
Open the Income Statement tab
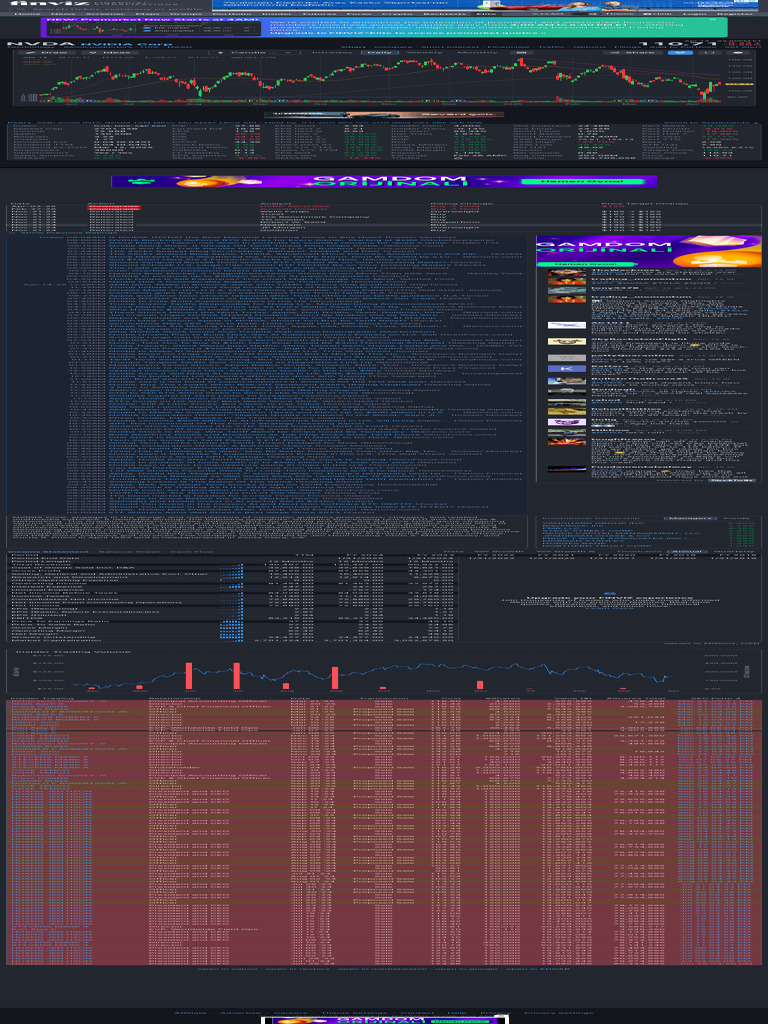pos(48,552)
